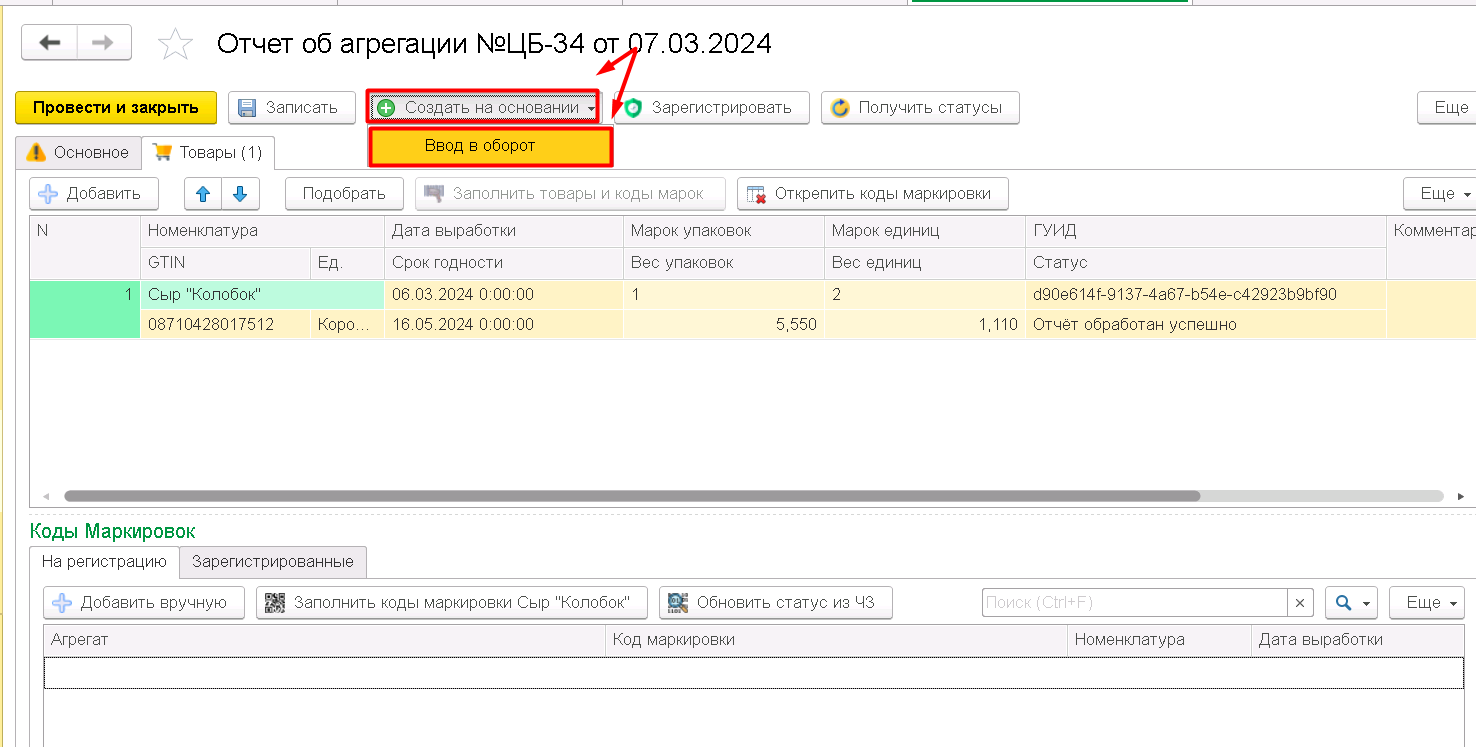
Task: Expand the magnifier search dropdown
Action: (x=1351, y=602)
